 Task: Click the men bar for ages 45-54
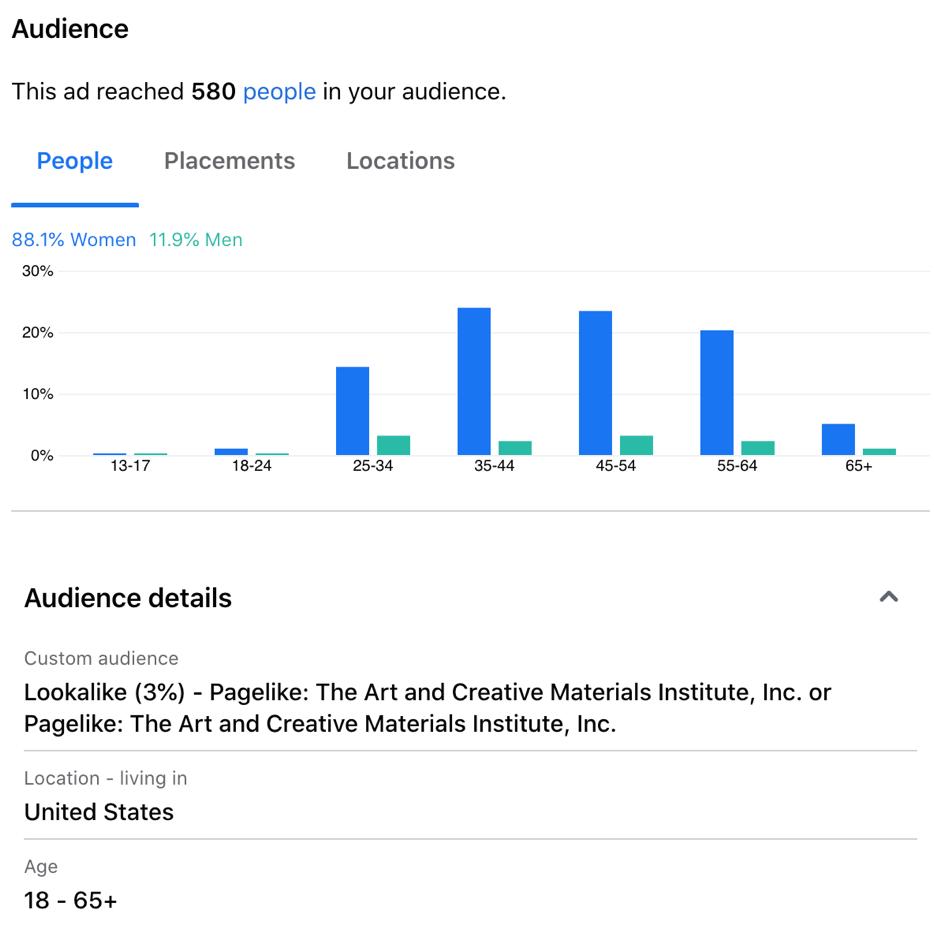point(636,445)
